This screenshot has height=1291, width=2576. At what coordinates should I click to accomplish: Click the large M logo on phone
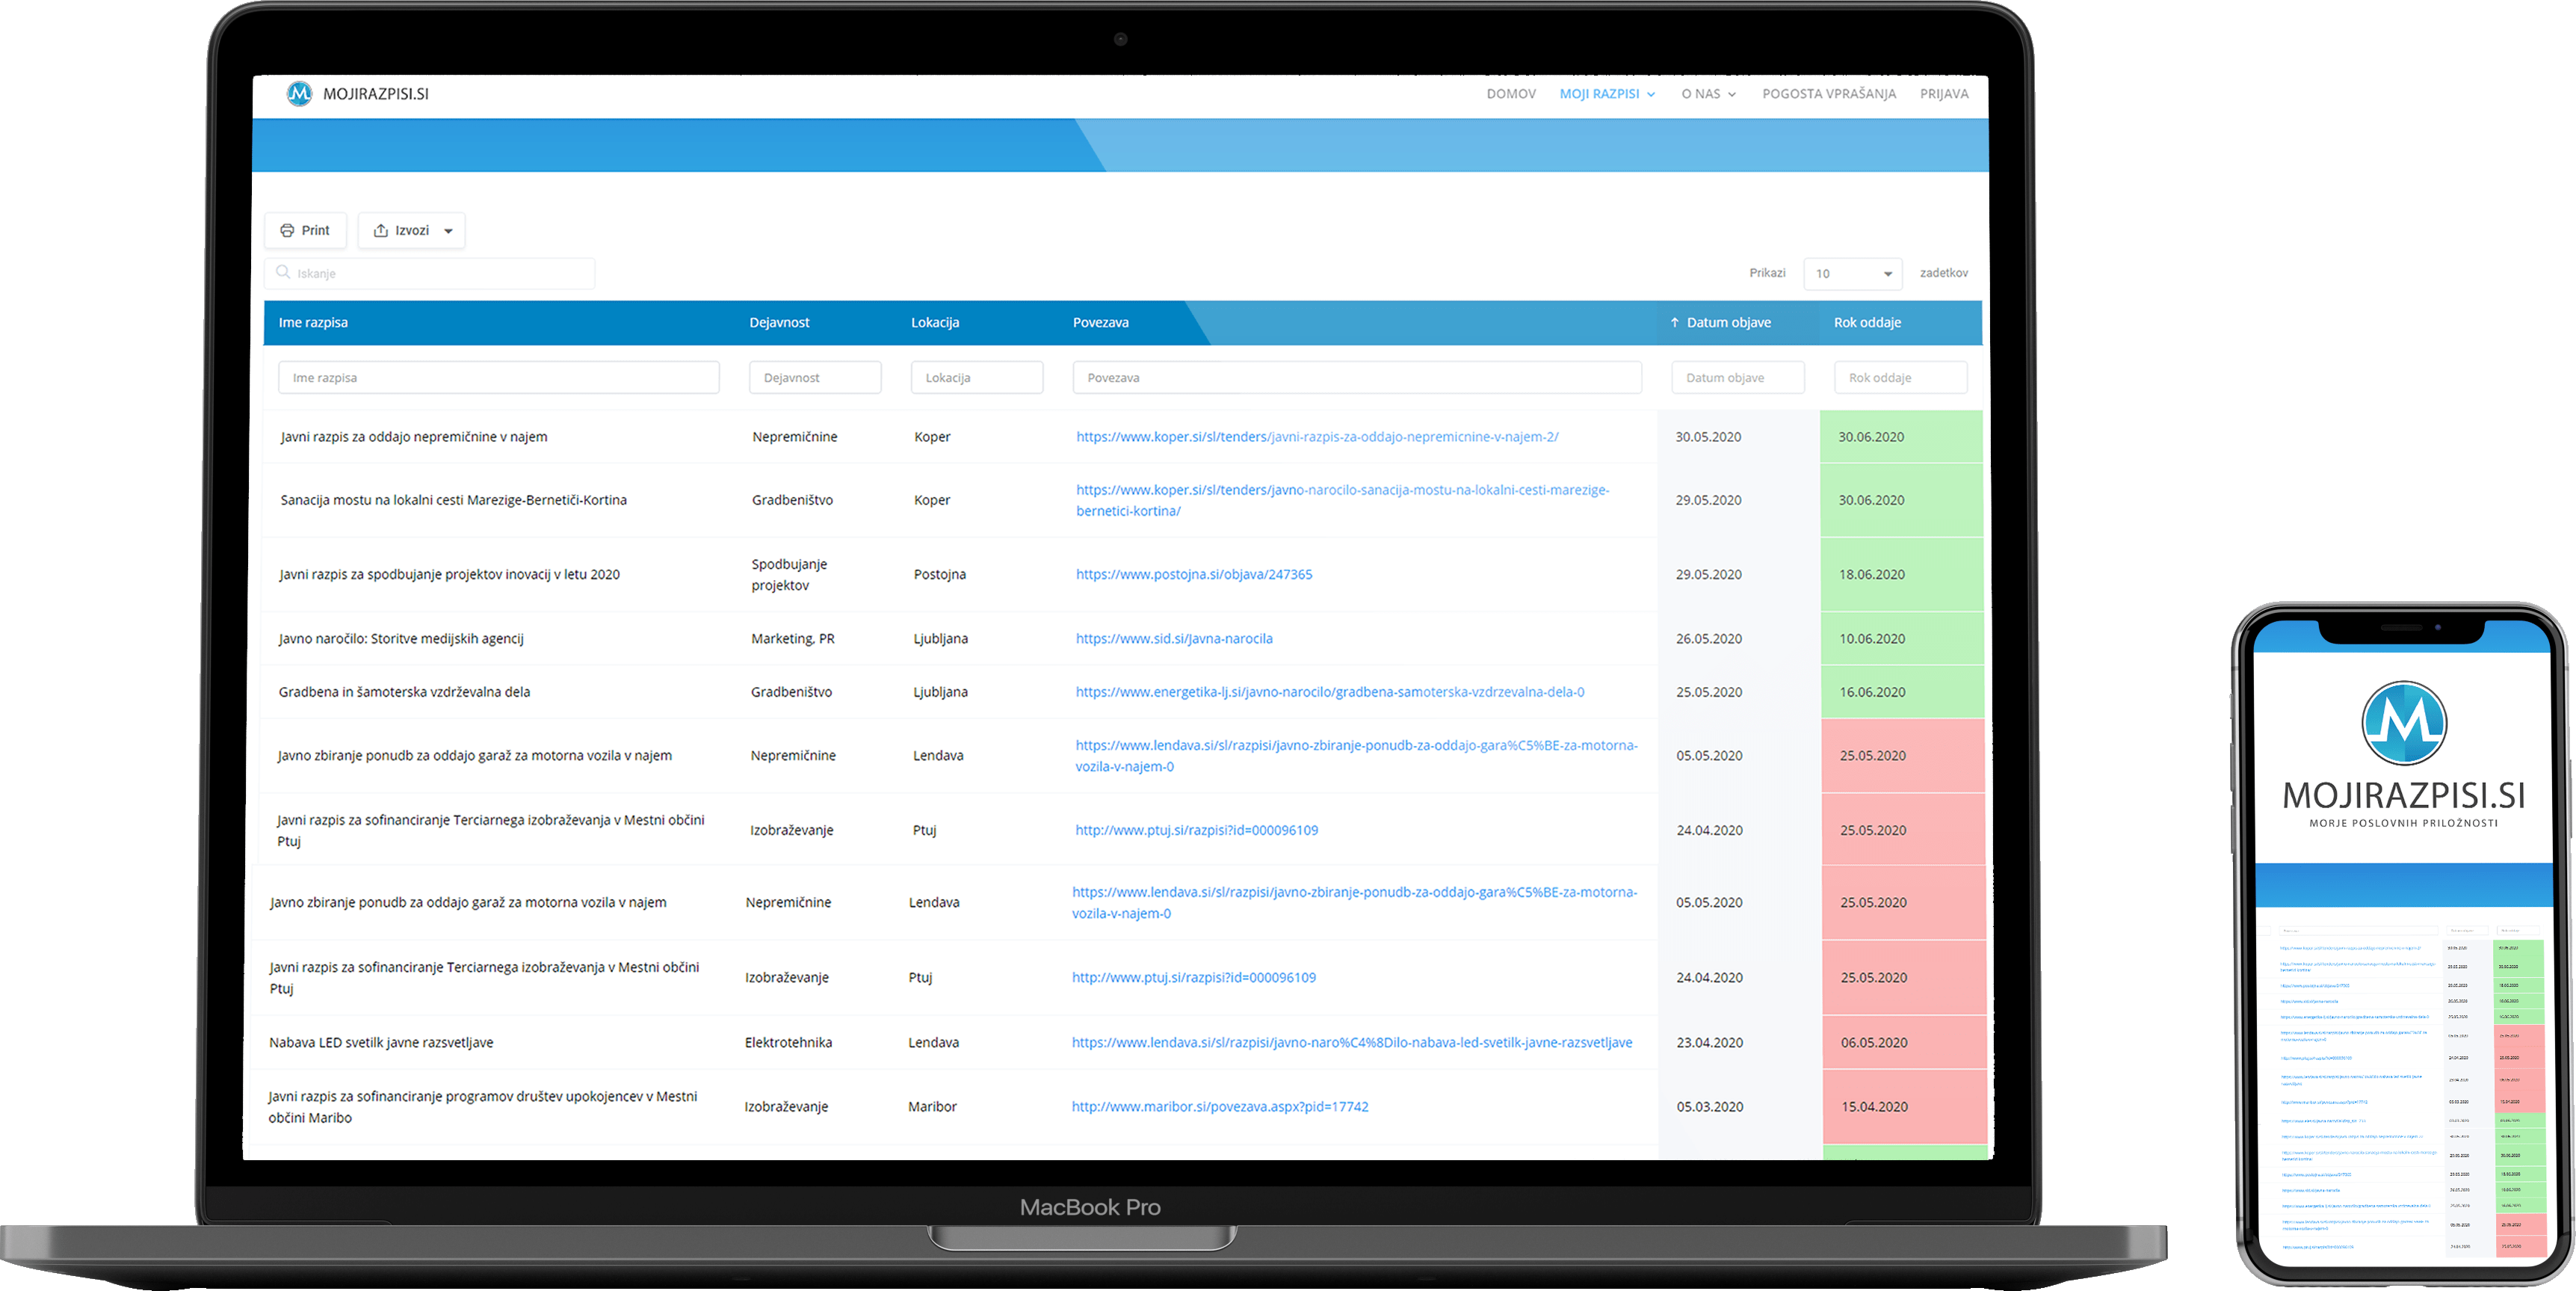[2403, 722]
